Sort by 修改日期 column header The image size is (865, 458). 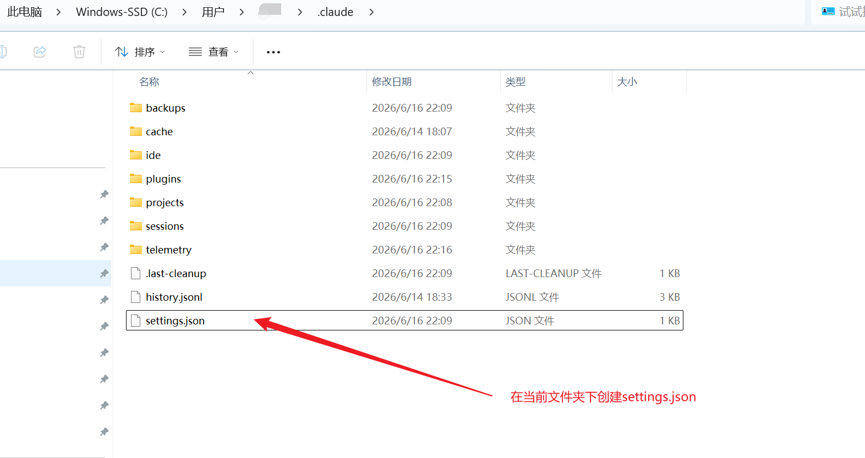(x=392, y=82)
